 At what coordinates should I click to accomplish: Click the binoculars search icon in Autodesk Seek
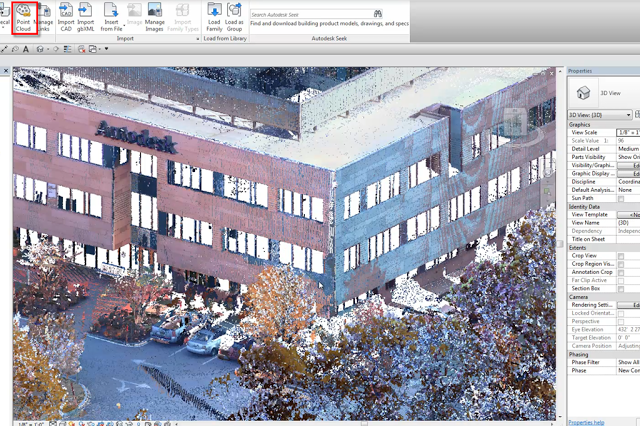[x=378, y=14]
